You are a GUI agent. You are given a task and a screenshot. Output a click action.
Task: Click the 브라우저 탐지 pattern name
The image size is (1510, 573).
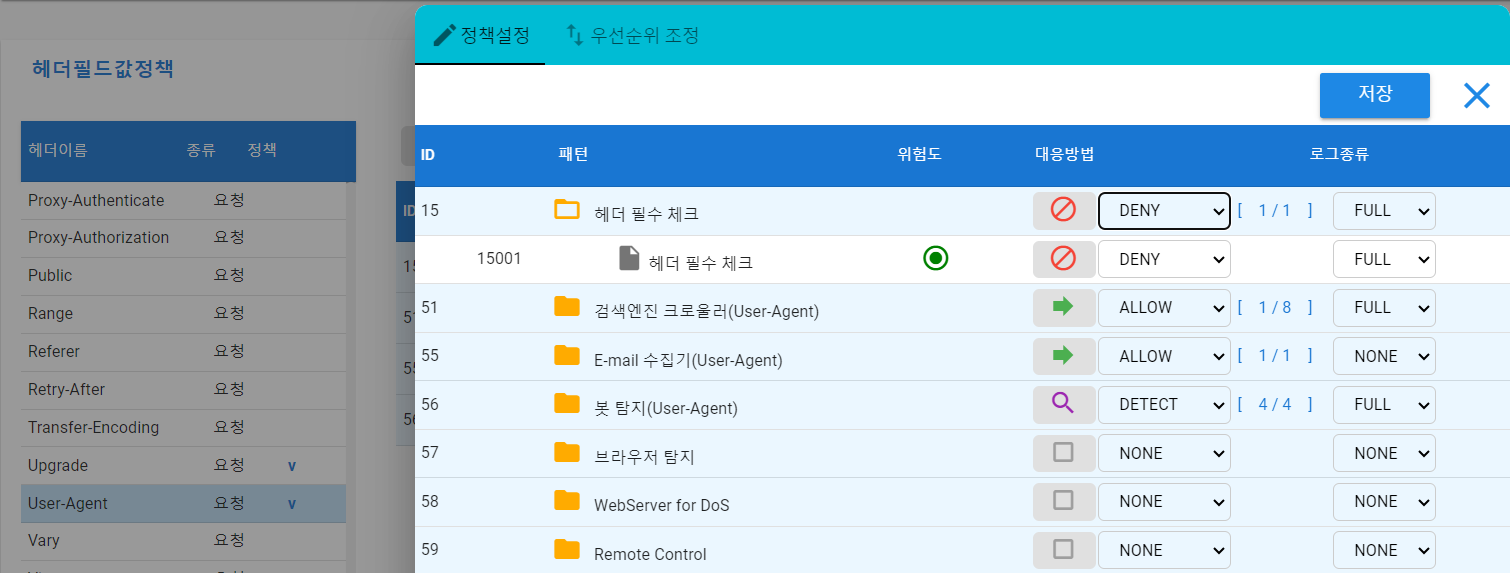point(644,457)
